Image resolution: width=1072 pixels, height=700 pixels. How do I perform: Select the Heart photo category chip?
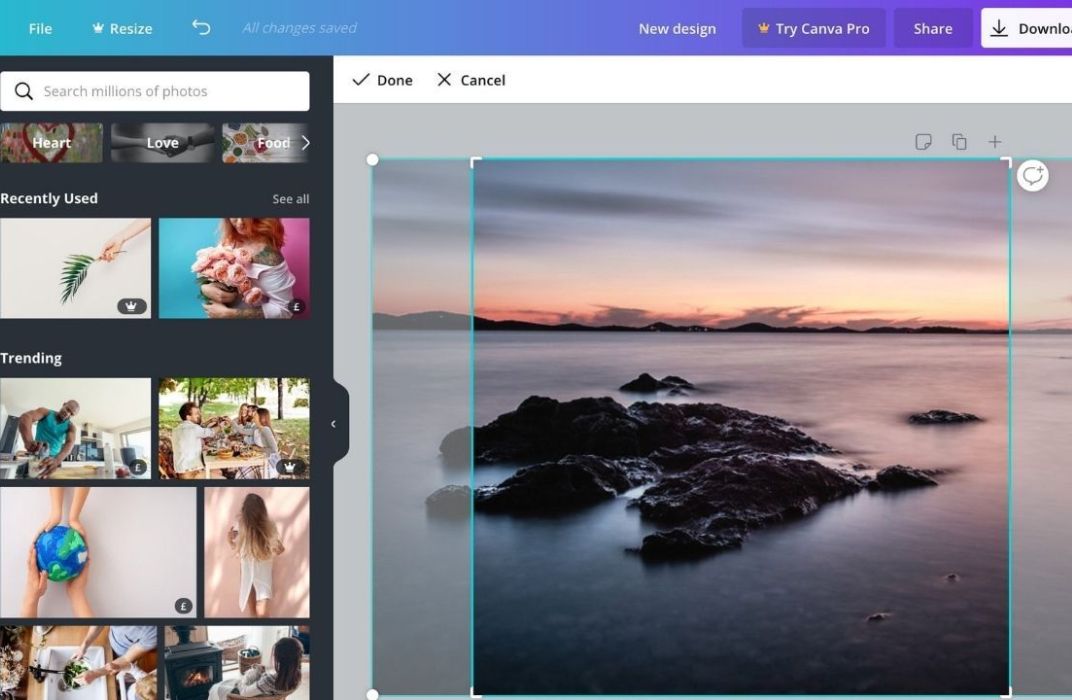tap(51, 142)
